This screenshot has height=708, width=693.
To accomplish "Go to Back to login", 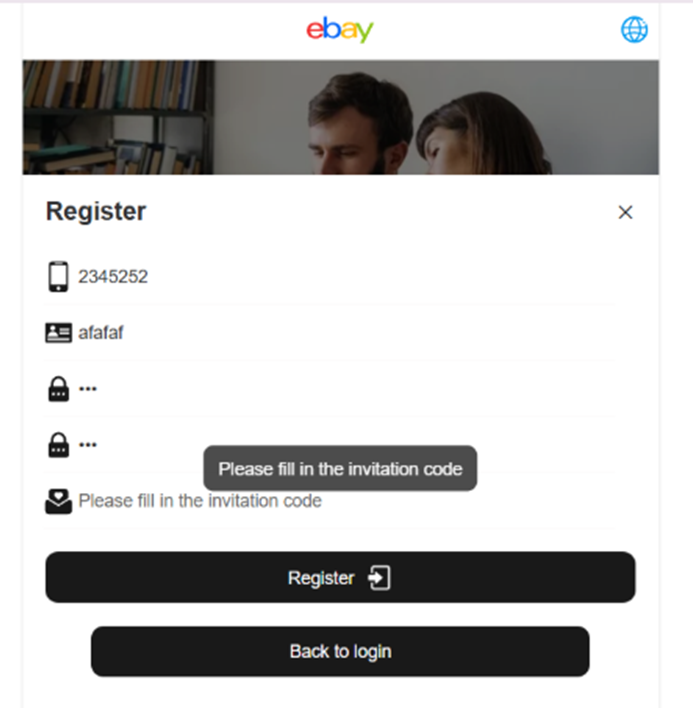I will click(x=340, y=651).
